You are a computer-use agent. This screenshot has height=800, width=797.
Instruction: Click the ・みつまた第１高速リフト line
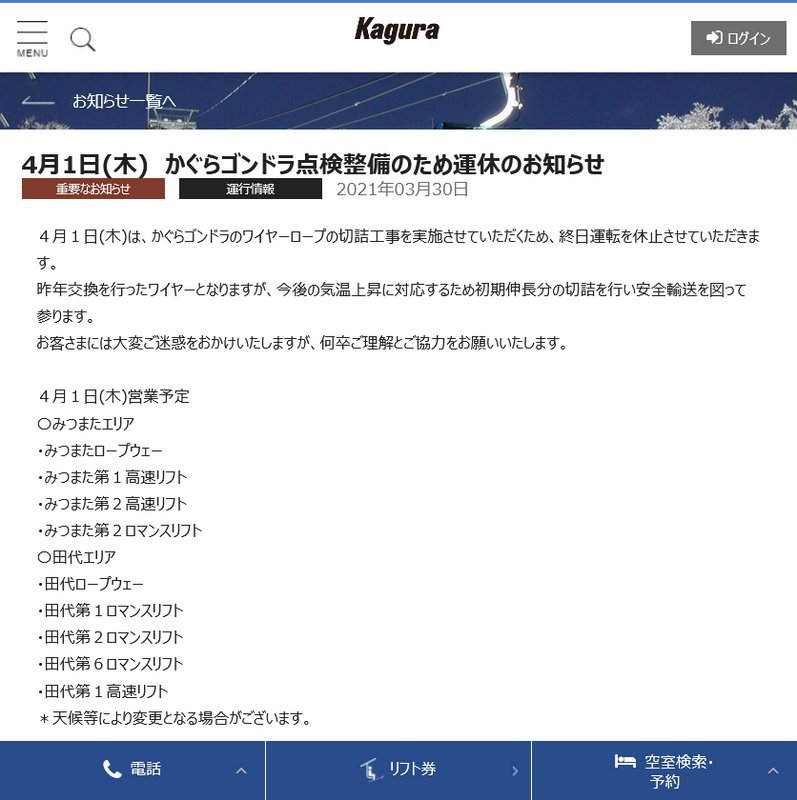pos(112,477)
